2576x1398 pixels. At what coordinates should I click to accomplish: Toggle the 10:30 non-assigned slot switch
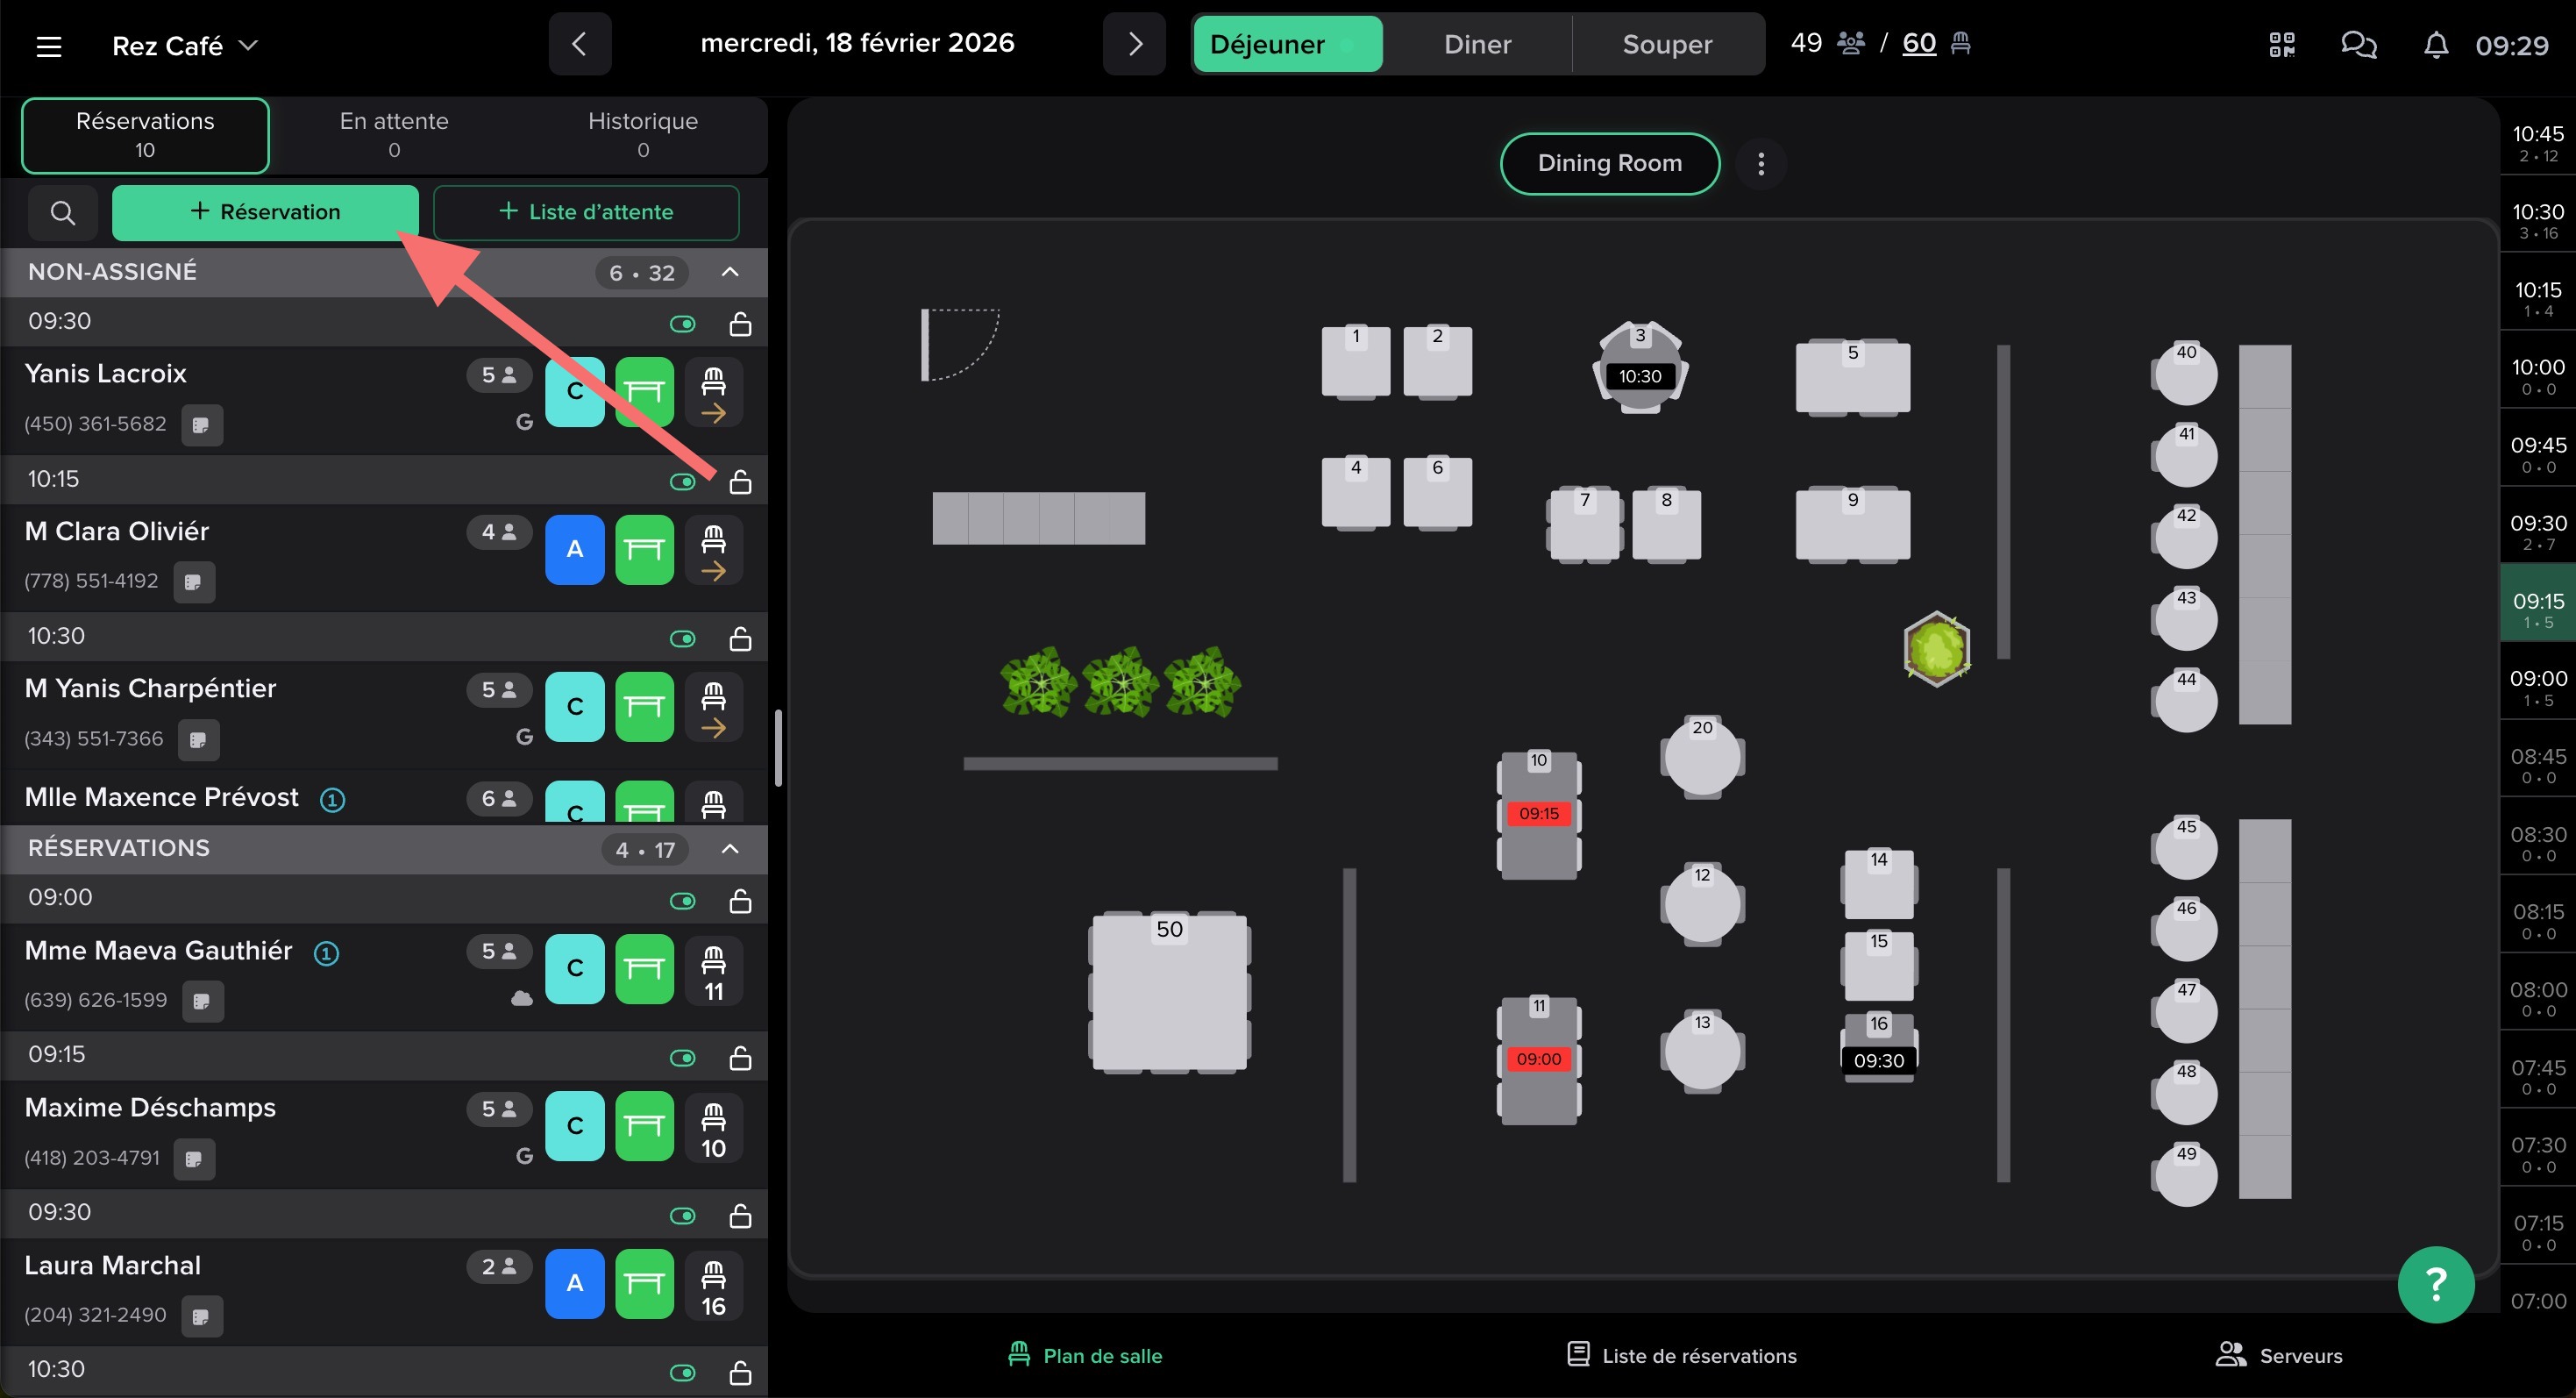pyautogui.click(x=683, y=639)
